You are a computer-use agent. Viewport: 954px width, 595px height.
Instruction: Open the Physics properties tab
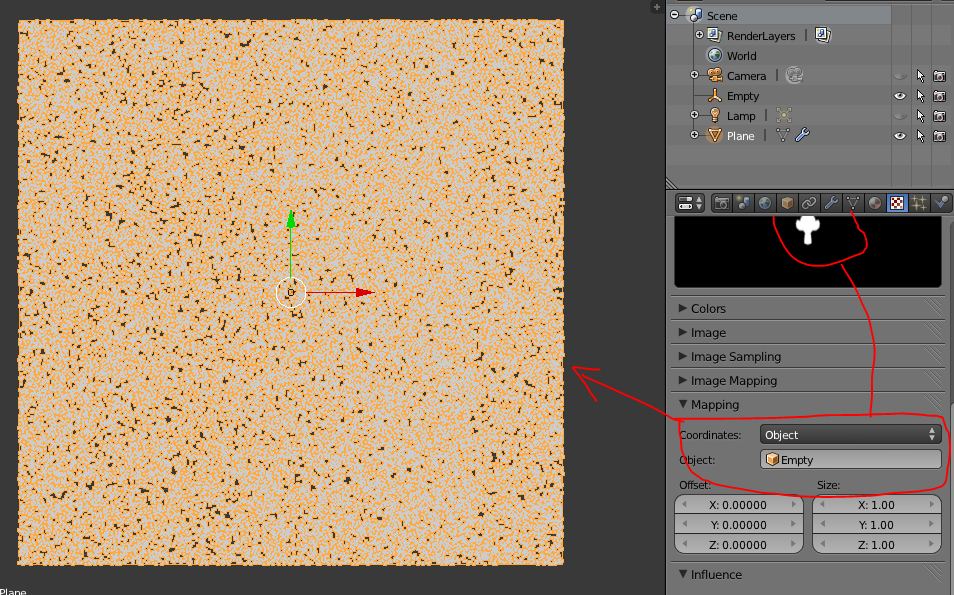(x=941, y=203)
